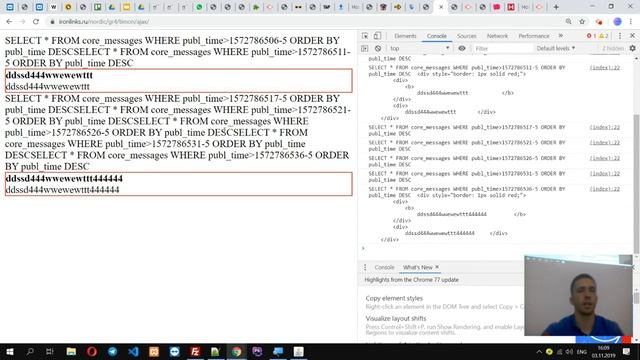Image resolution: width=640 pixels, height=360 pixels.
Task: Switch to the Performance tab
Action: (x=534, y=36)
